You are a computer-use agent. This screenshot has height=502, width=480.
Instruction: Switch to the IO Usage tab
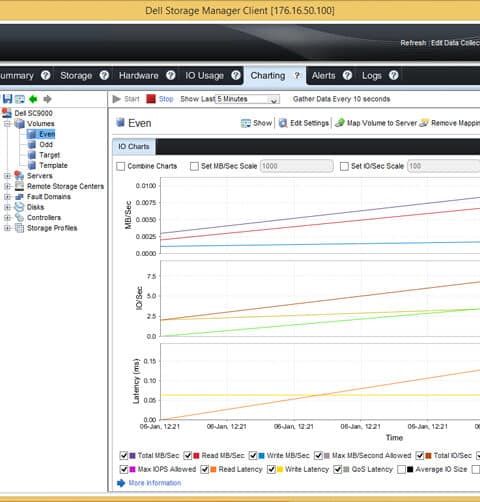[x=204, y=76]
